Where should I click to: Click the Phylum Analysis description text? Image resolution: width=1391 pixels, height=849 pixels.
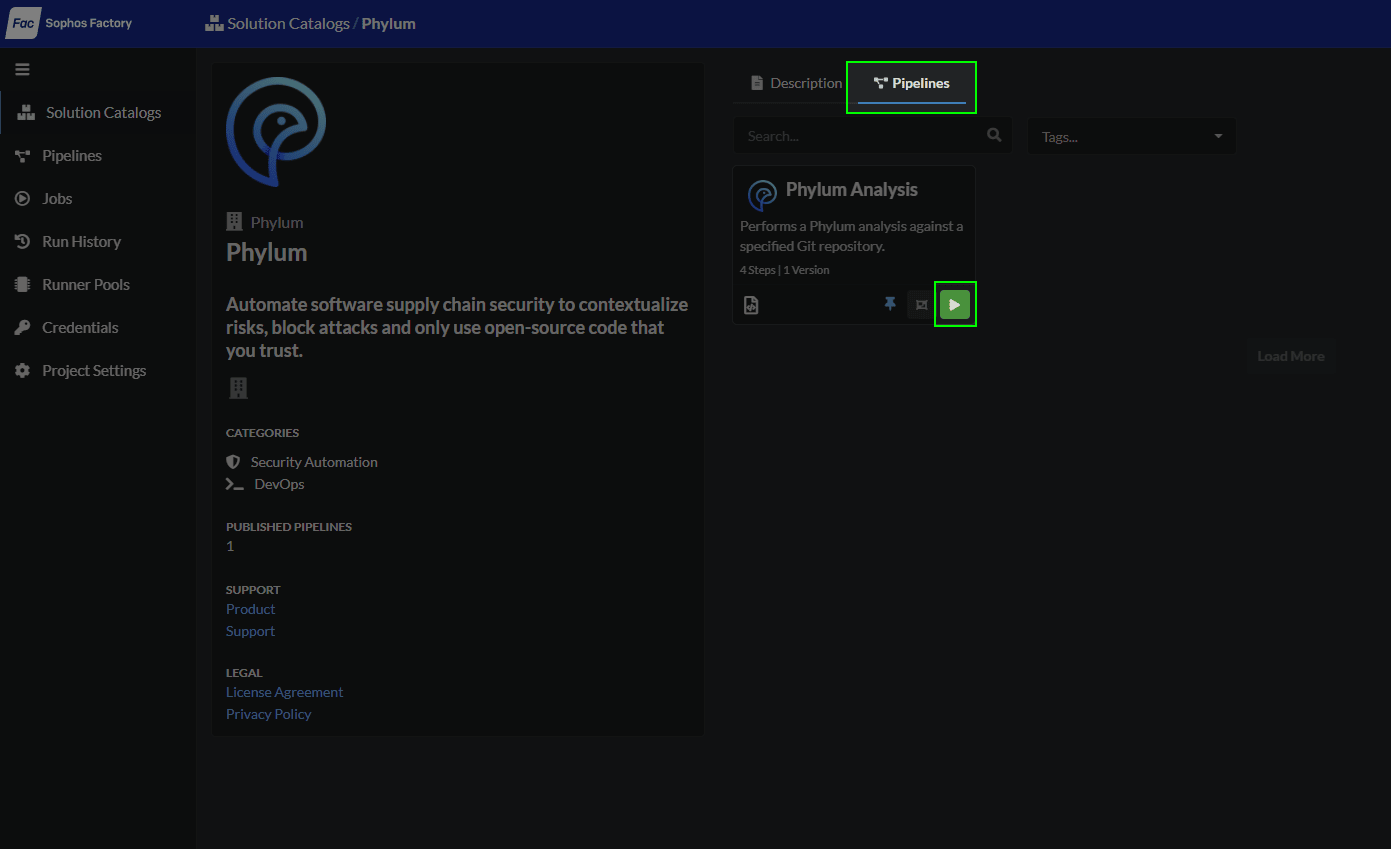point(852,236)
